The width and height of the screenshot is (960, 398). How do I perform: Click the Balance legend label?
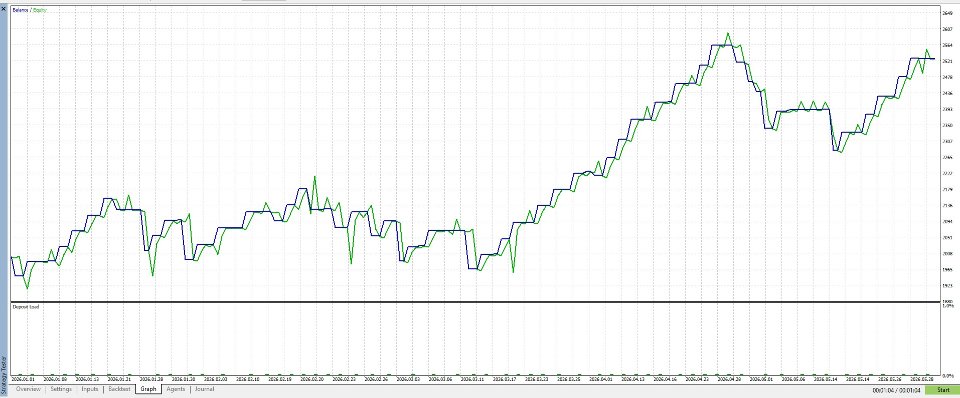click(x=20, y=10)
